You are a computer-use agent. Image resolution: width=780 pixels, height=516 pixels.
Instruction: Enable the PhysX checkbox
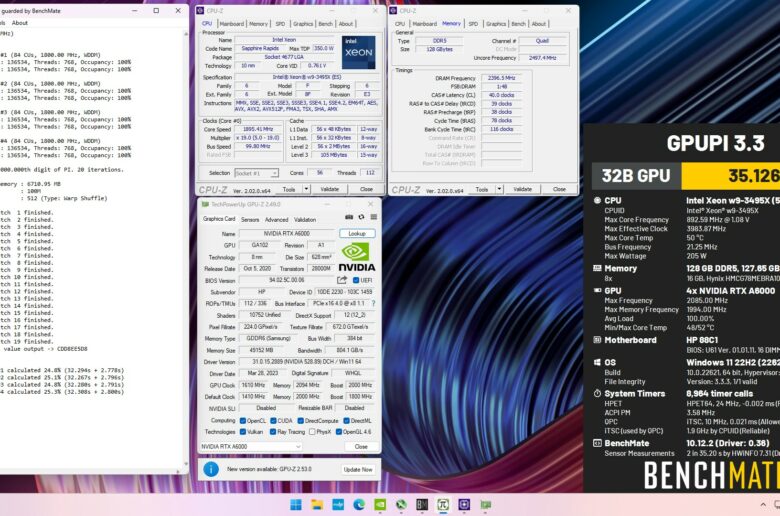coord(312,432)
